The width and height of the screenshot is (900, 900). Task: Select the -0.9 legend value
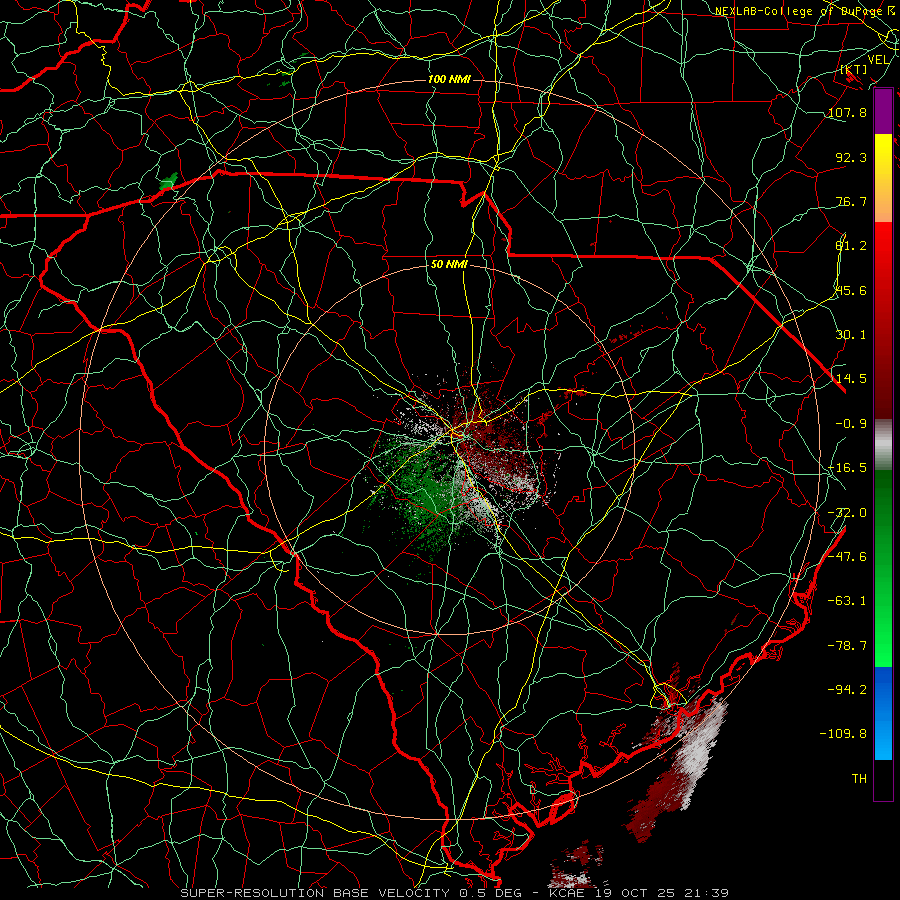coord(851,424)
